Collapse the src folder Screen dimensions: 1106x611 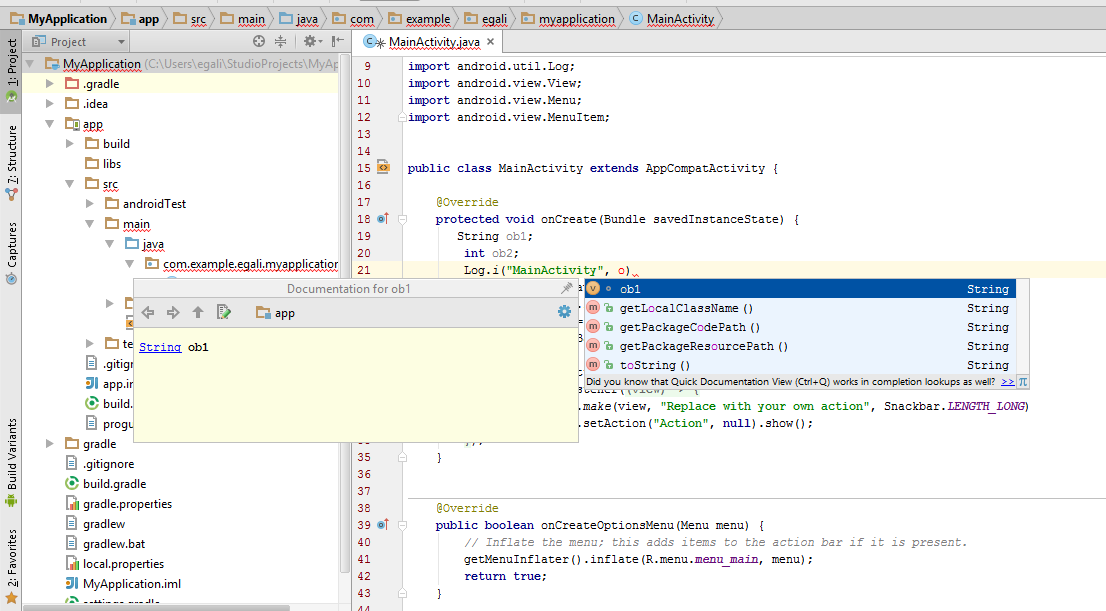click(70, 183)
